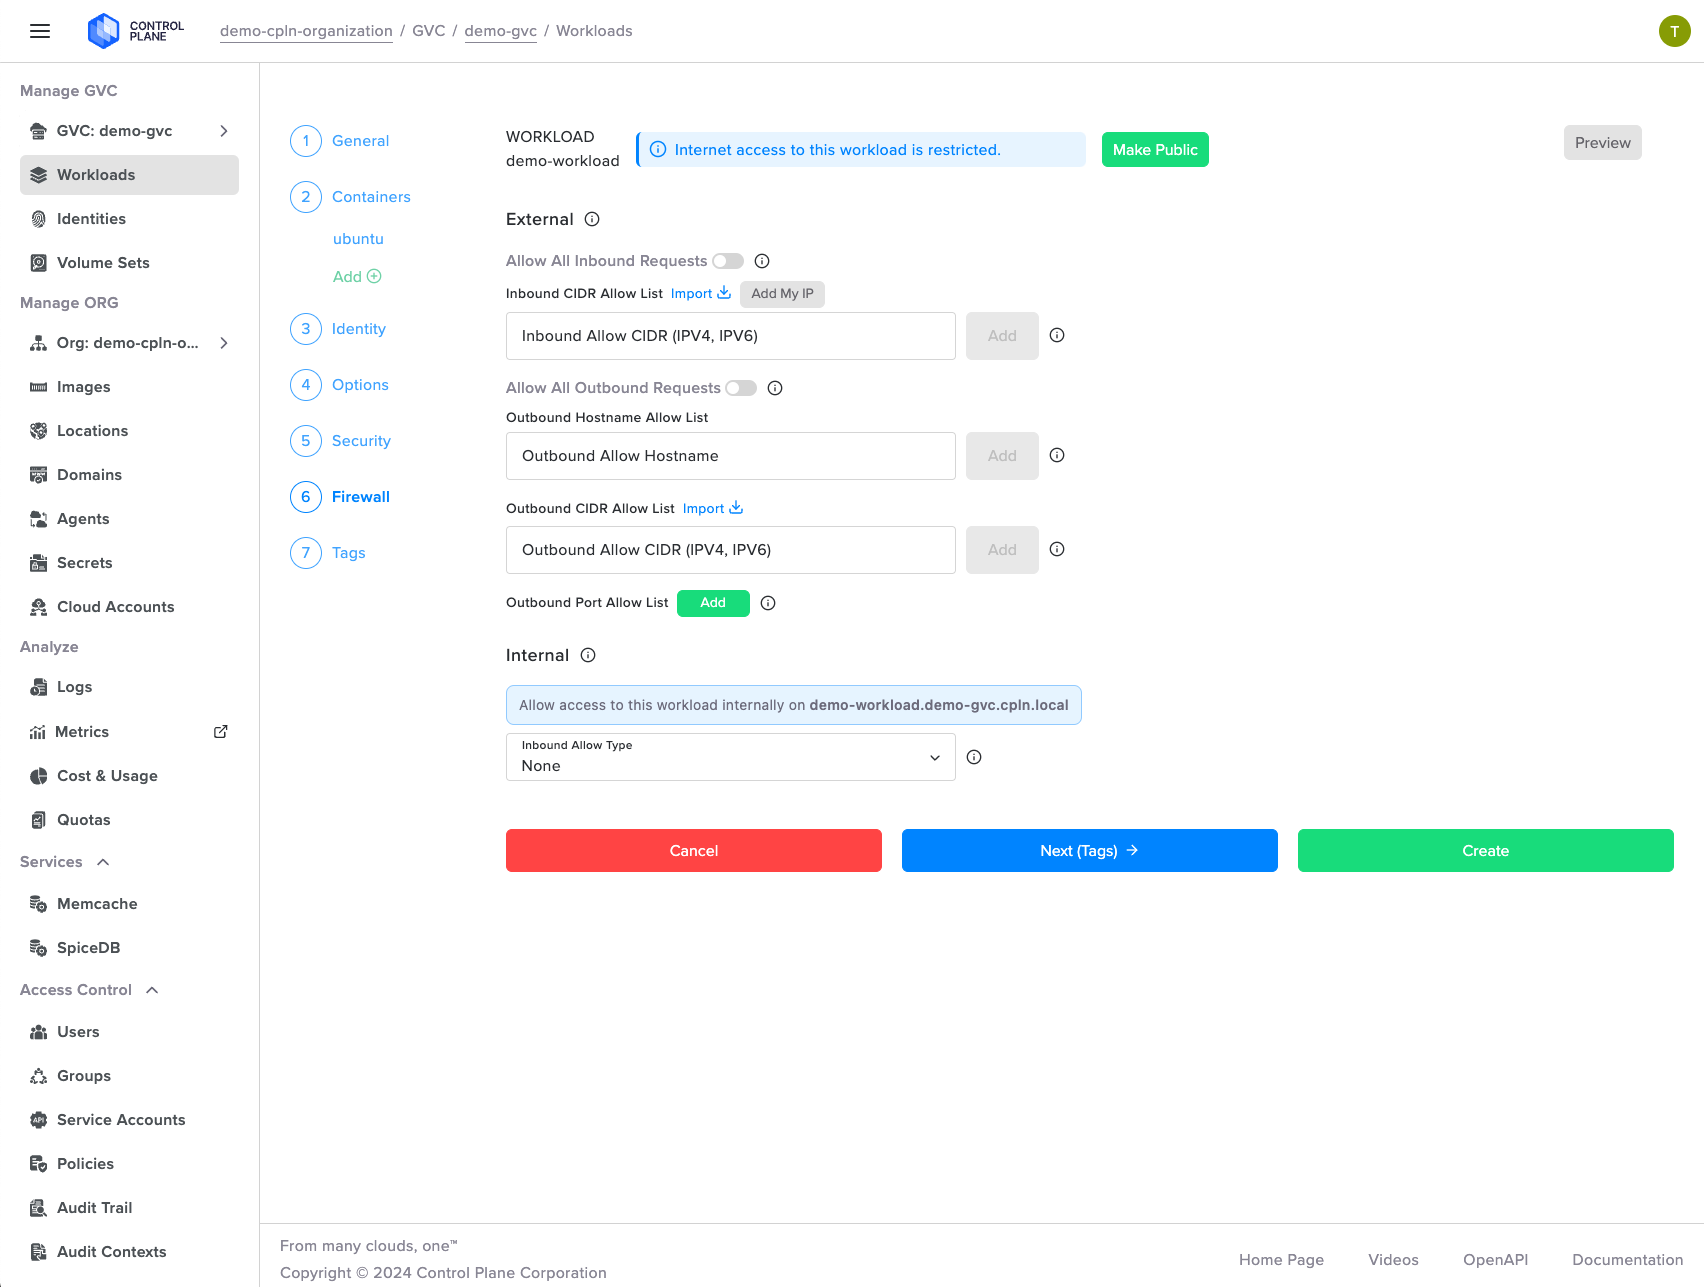Select the Identities fingerprint icon in sidebar
The image size is (1704, 1287).
click(x=37, y=218)
